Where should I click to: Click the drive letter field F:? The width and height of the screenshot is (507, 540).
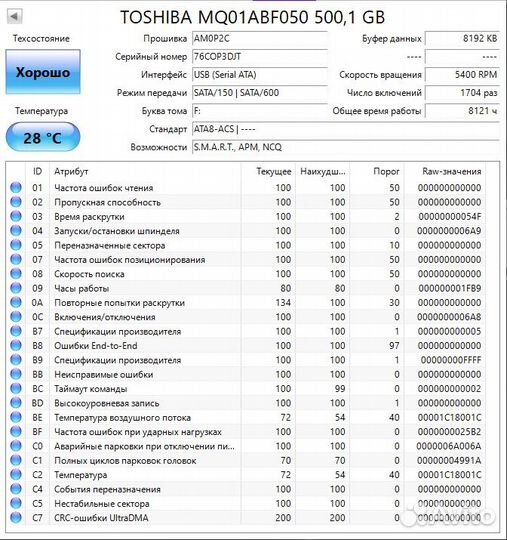(260, 111)
